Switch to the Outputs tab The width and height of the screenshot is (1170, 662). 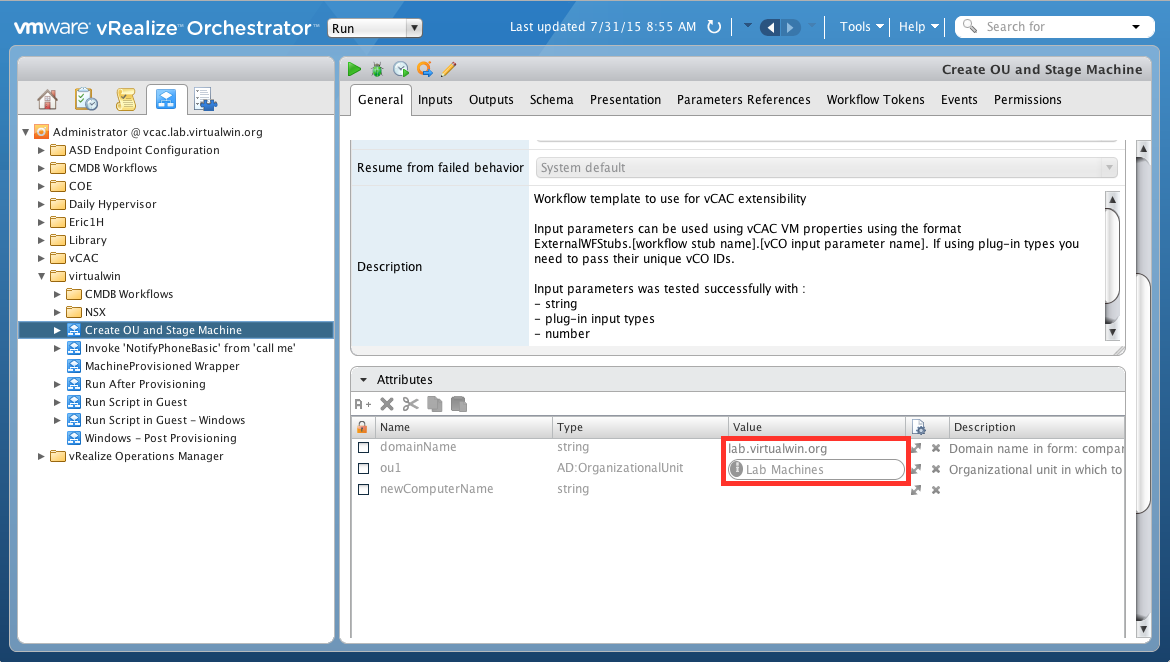click(491, 100)
